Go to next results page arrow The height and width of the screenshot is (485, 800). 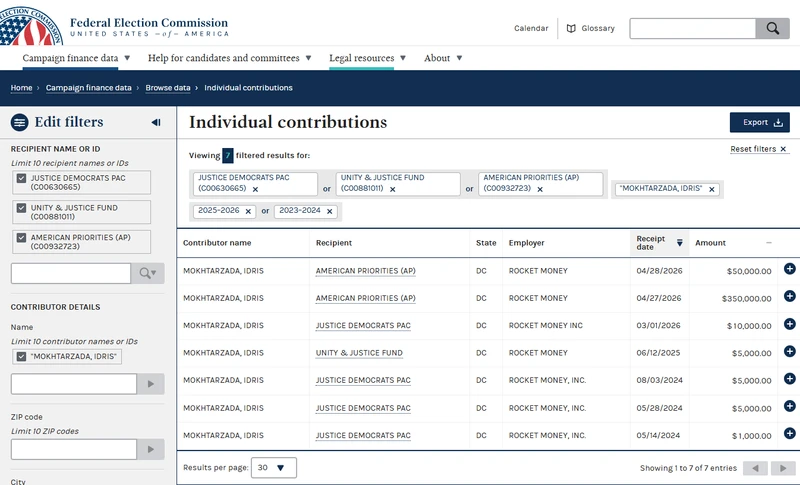pyautogui.click(x=783, y=468)
